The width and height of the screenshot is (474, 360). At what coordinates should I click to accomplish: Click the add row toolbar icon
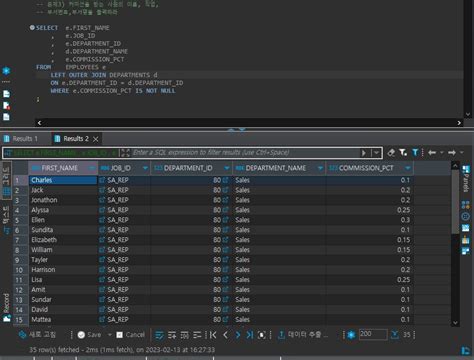(x=172, y=335)
